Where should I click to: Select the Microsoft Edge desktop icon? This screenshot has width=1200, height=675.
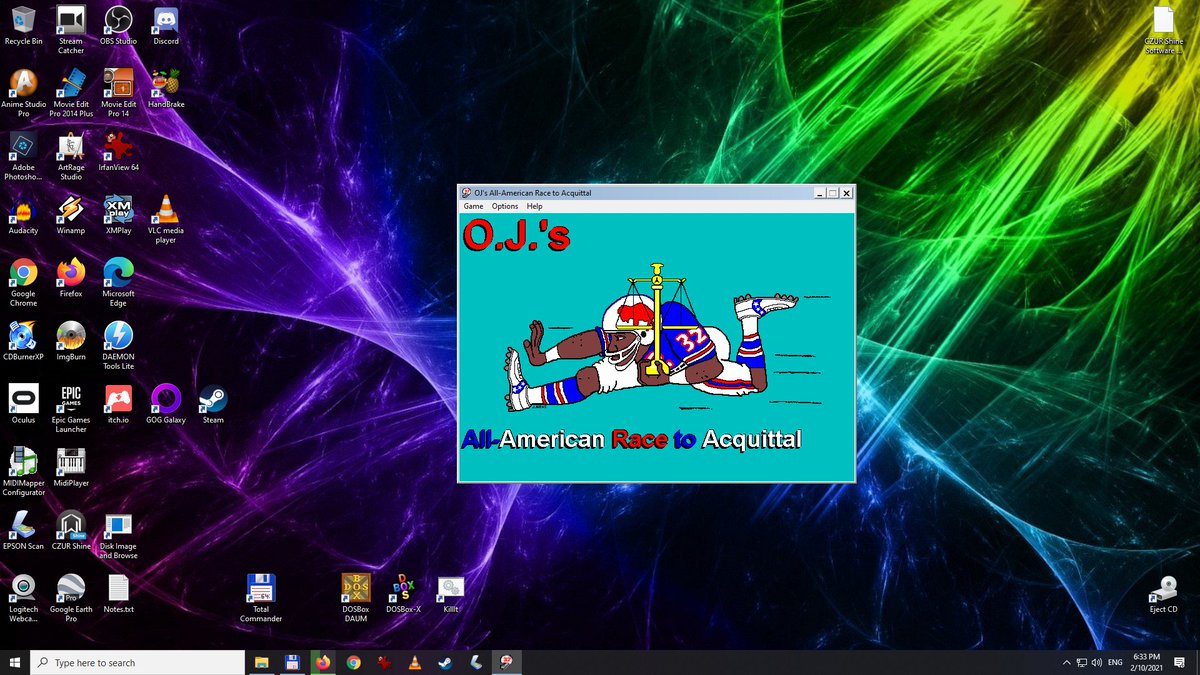[x=118, y=282]
